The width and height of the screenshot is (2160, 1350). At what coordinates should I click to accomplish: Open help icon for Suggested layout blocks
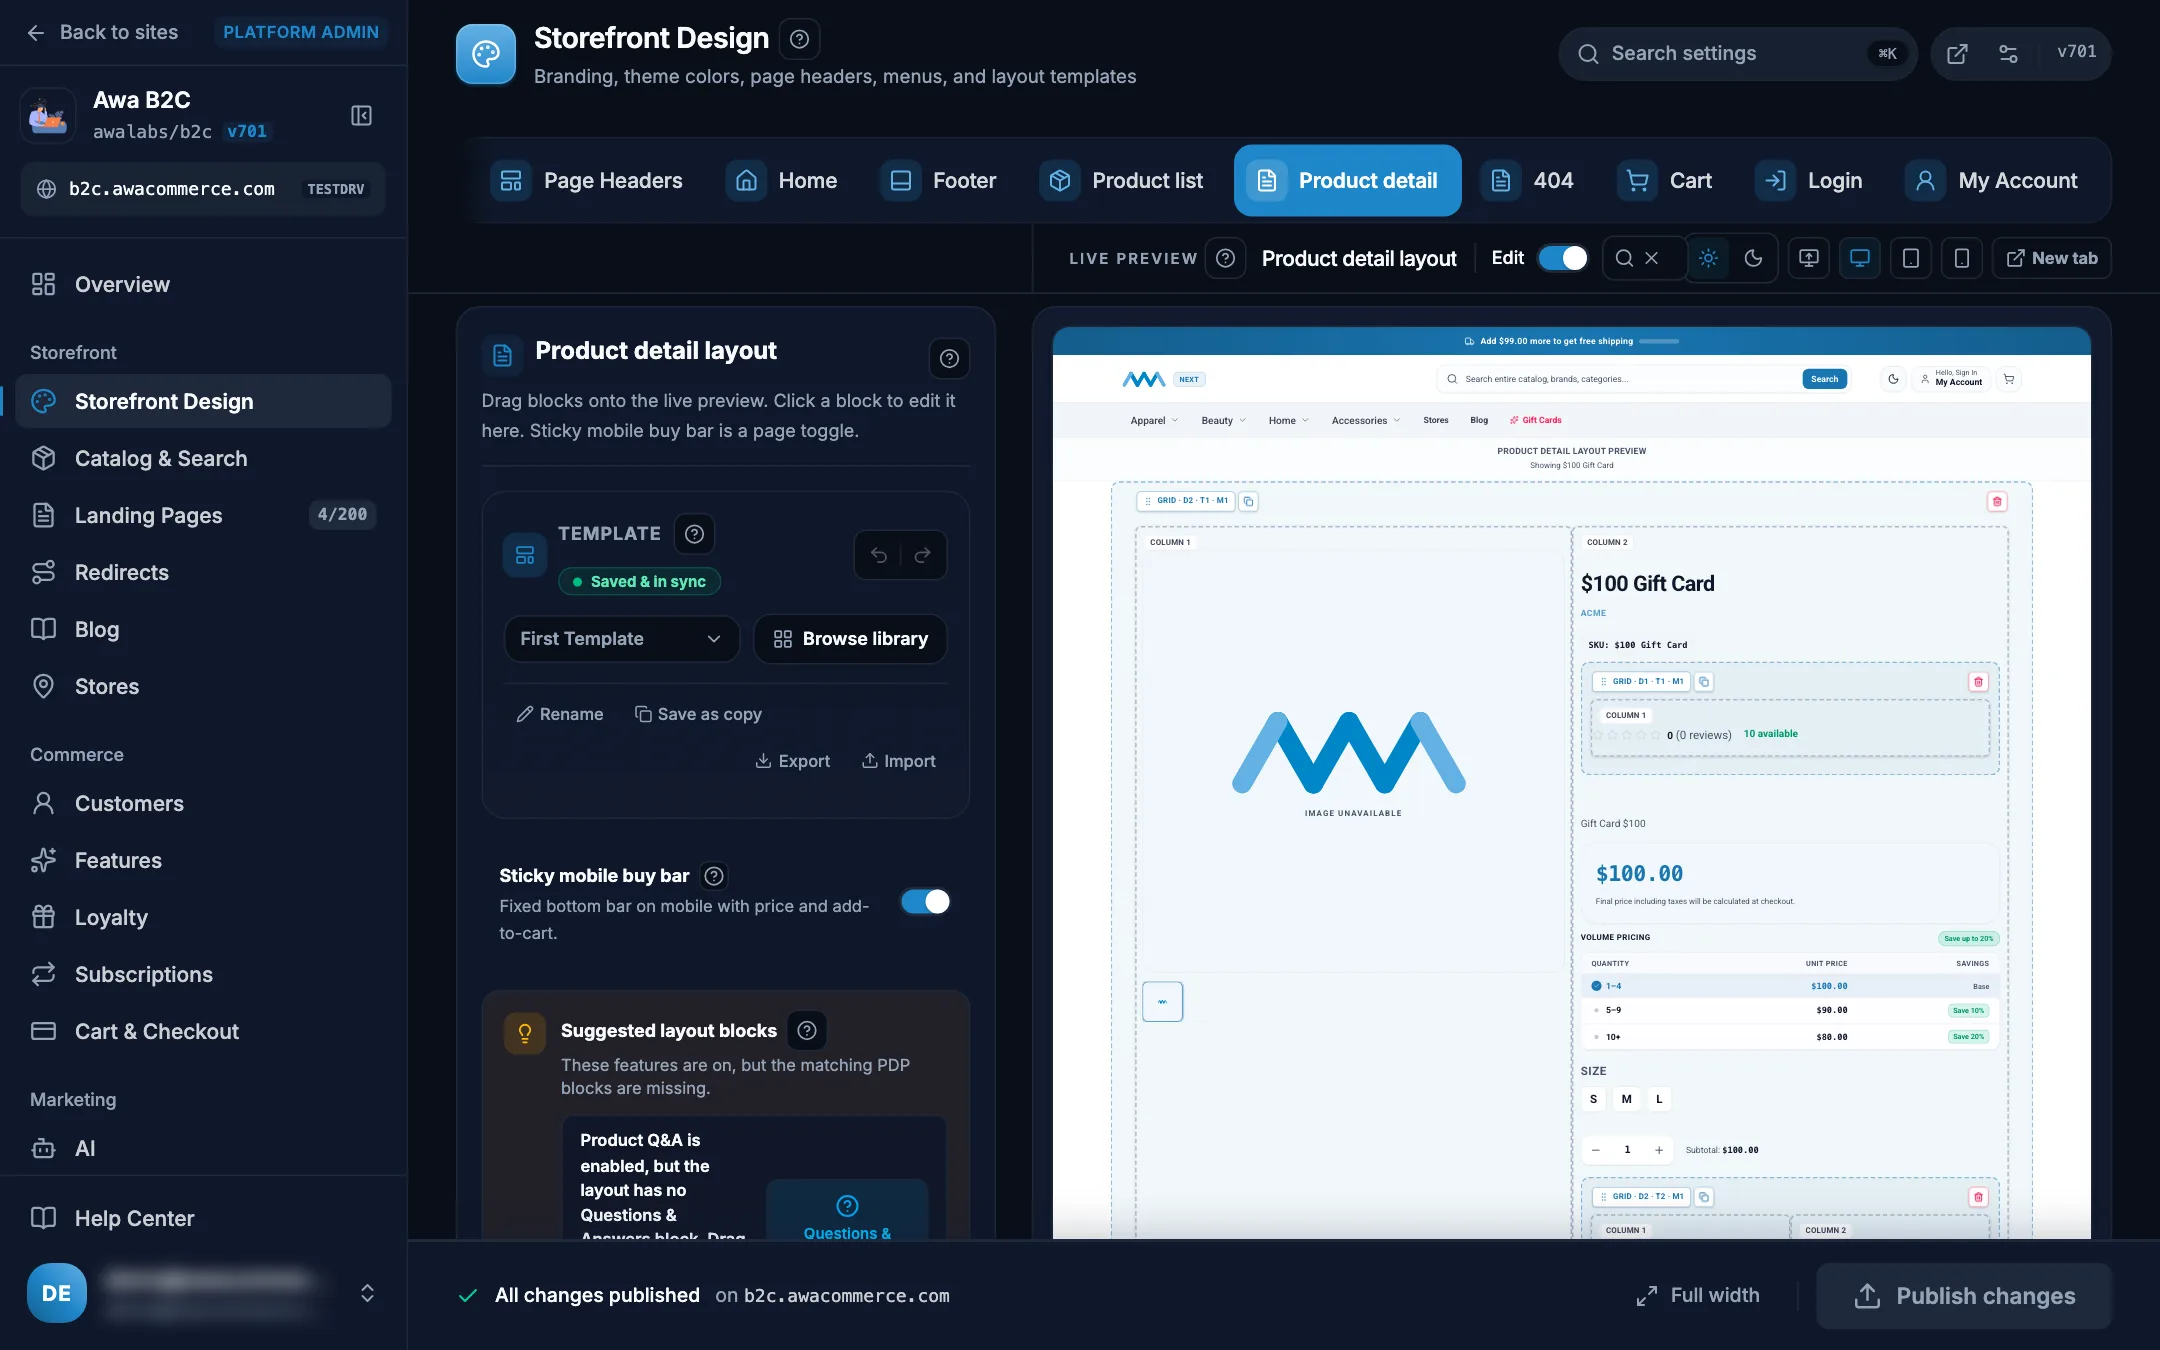tap(807, 1030)
